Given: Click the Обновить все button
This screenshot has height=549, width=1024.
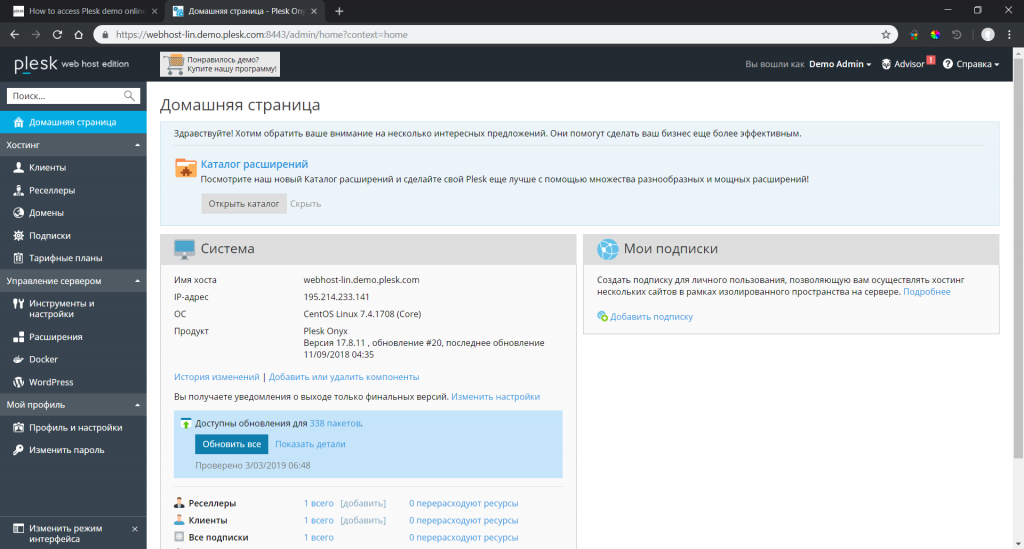Looking at the screenshot, I should tap(231, 444).
